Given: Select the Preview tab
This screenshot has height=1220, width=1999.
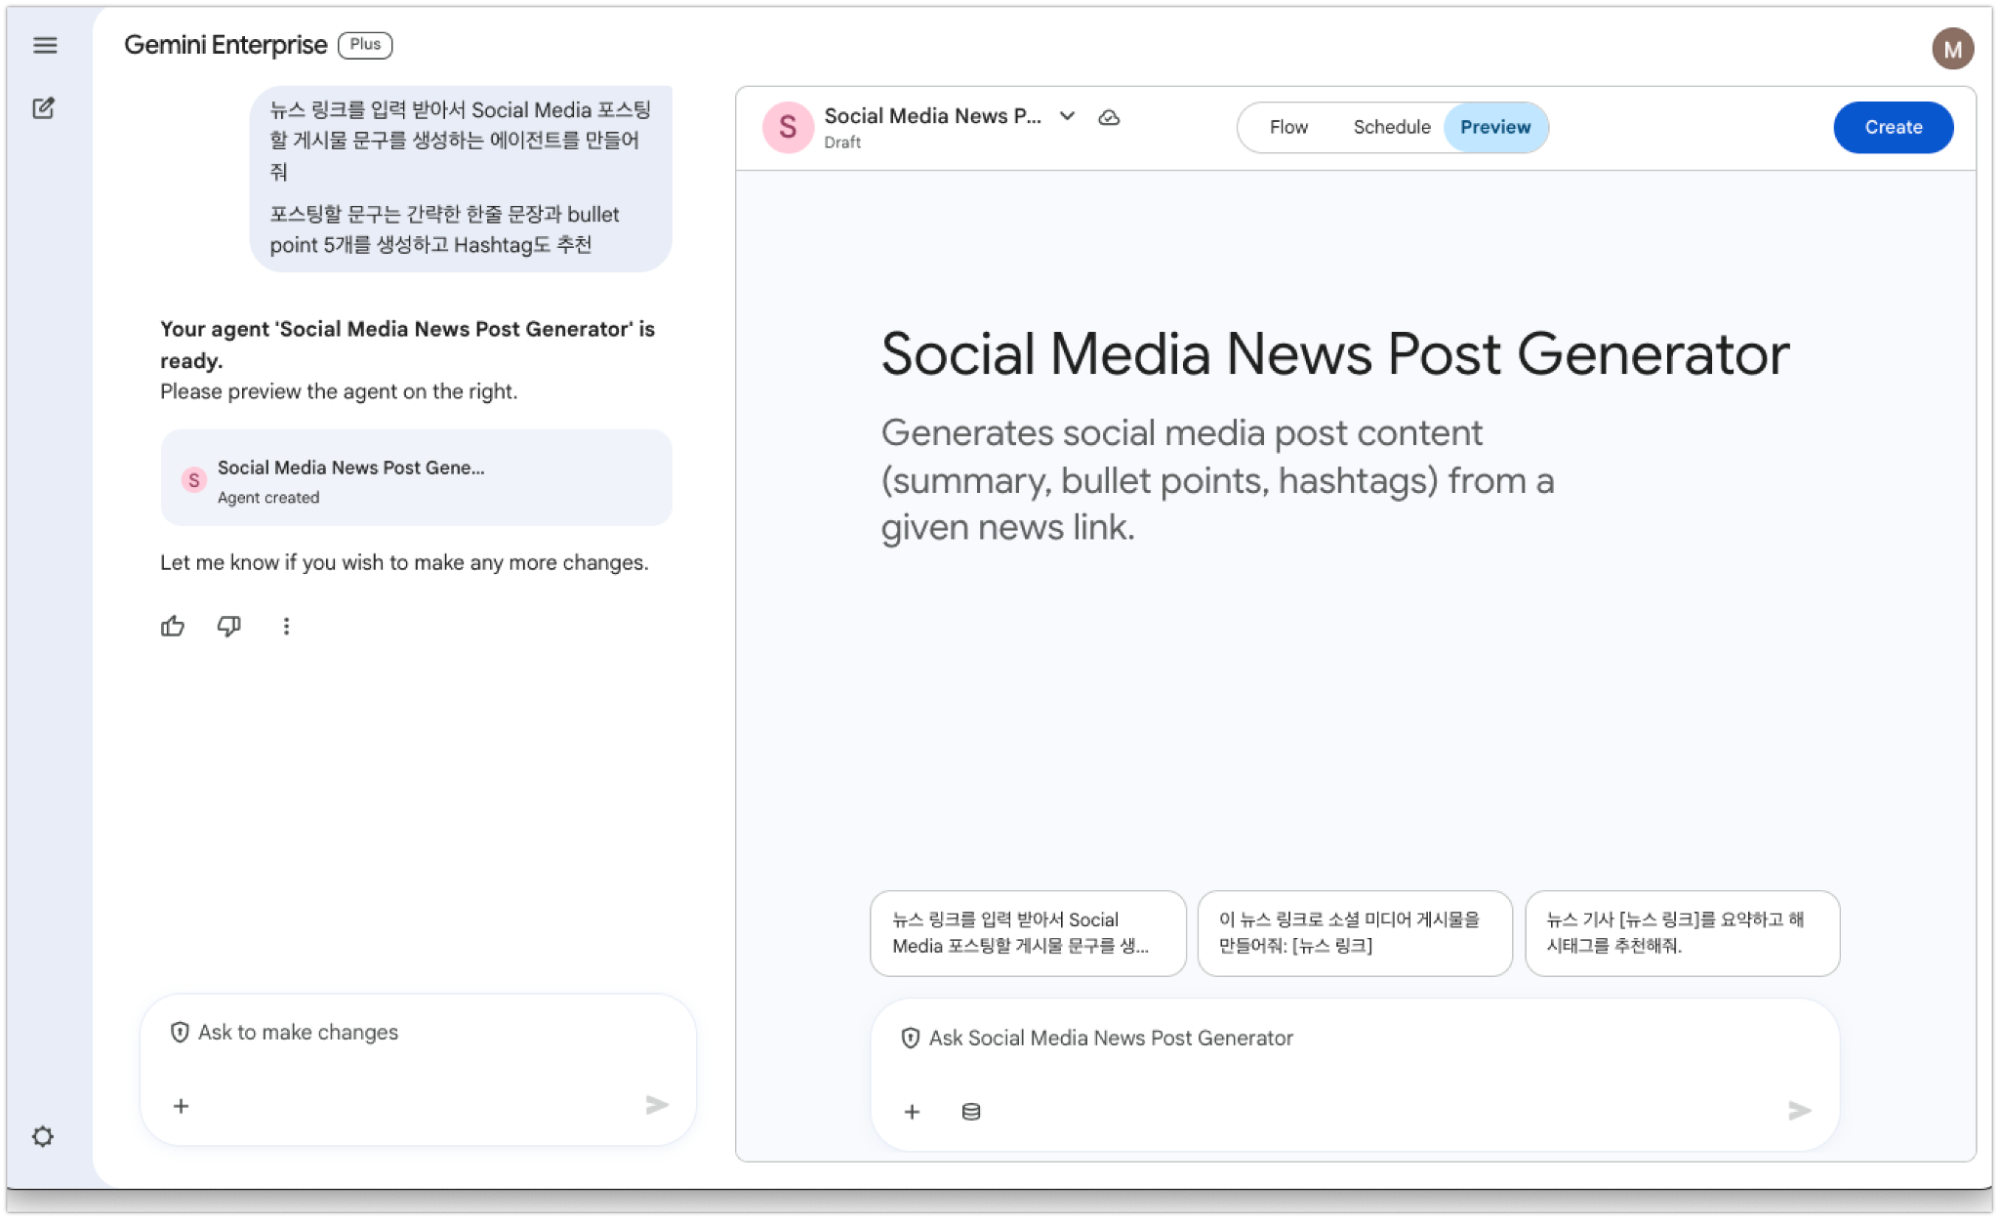Looking at the screenshot, I should [x=1495, y=127].
